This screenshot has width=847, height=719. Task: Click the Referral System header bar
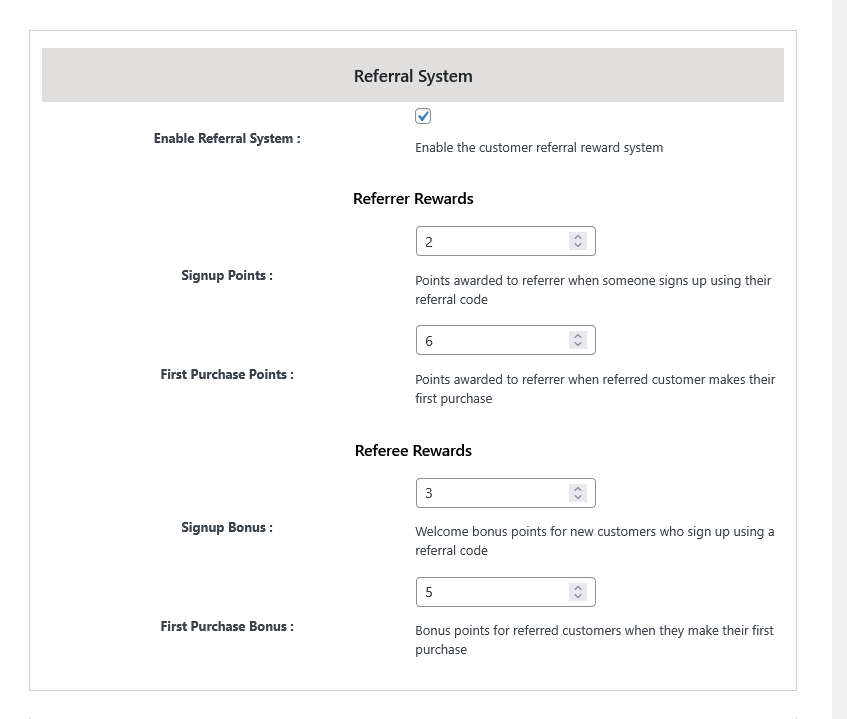pyautogui.click(x=413, y=74)
